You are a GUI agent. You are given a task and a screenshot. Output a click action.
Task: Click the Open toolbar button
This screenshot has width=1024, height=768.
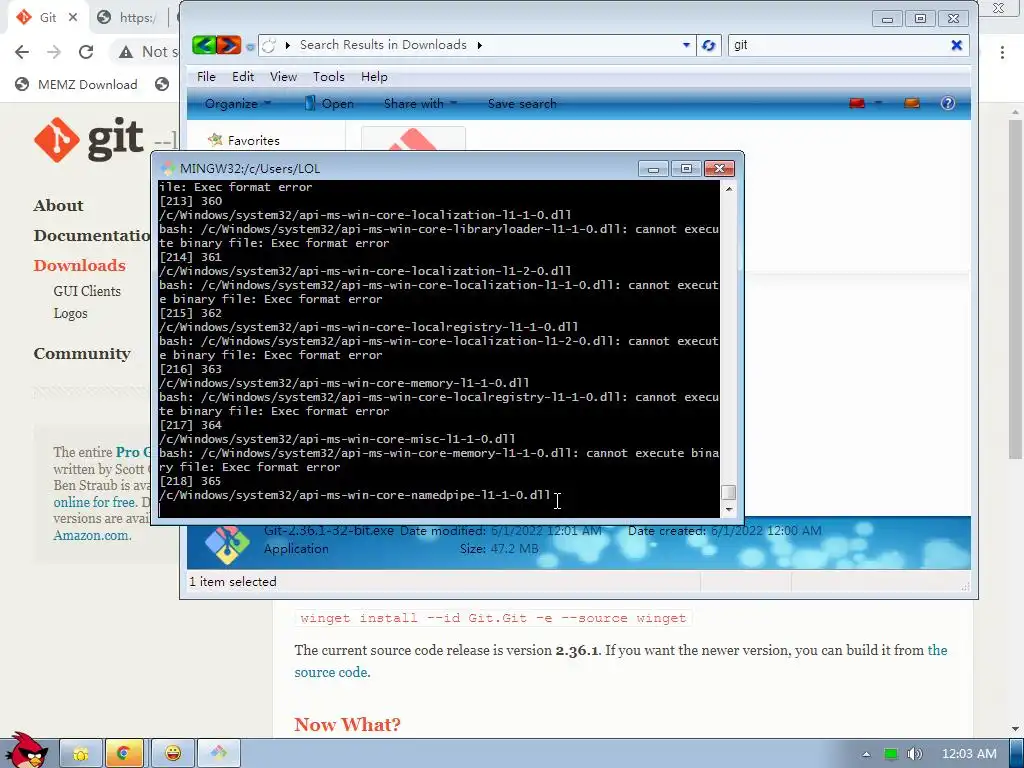(330, 103)
